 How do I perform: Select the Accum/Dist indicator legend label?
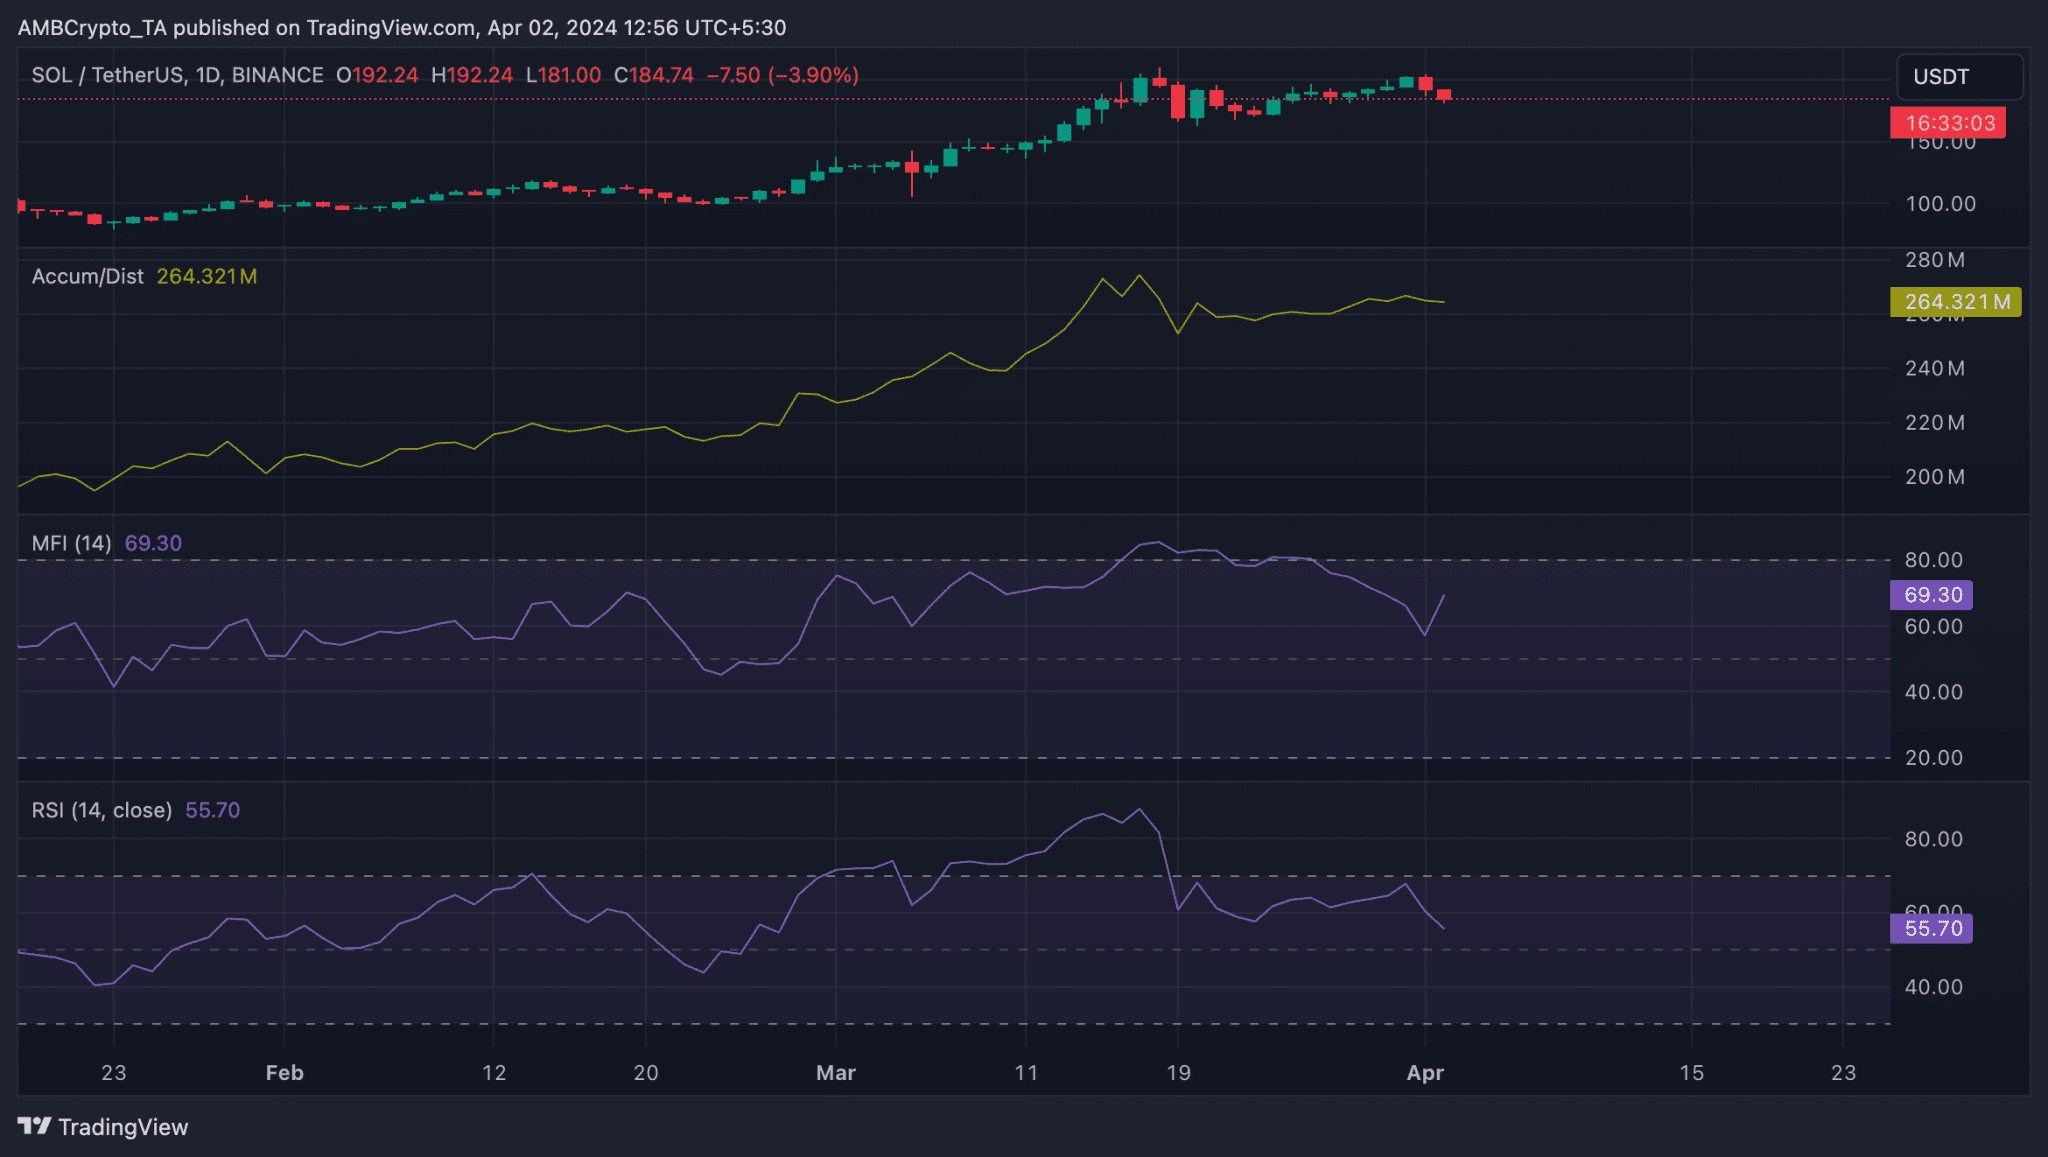tap(87, 276)
